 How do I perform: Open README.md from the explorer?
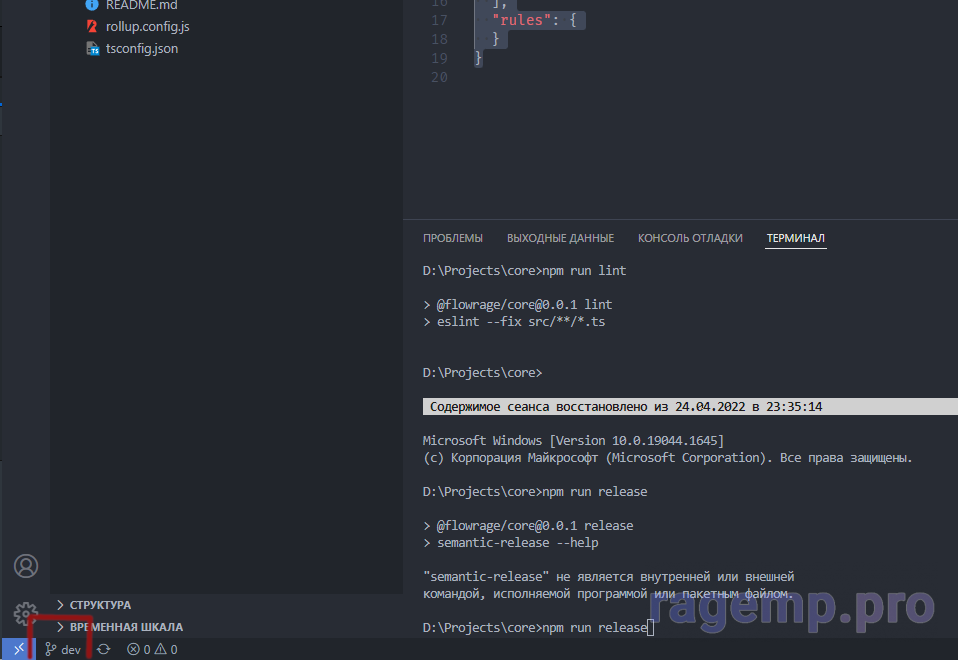(141, 5)
